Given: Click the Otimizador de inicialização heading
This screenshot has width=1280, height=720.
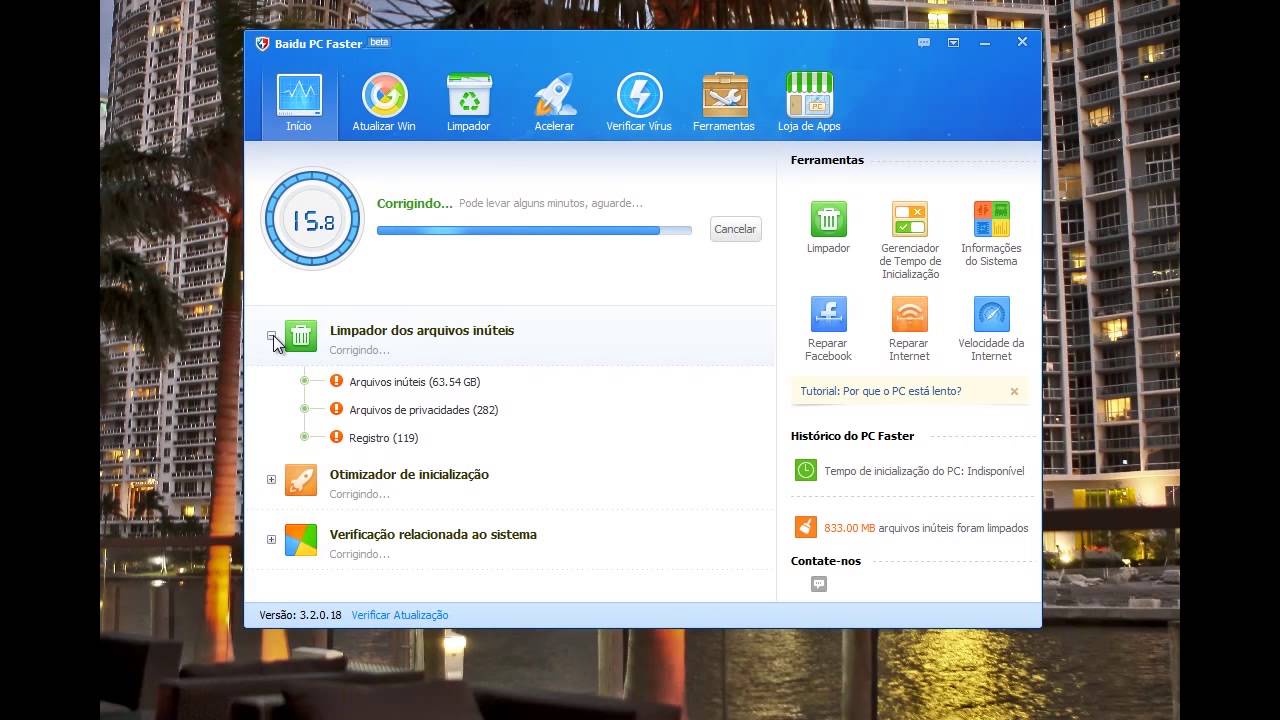Looking at the screenshot, I should tap(409, 474).
